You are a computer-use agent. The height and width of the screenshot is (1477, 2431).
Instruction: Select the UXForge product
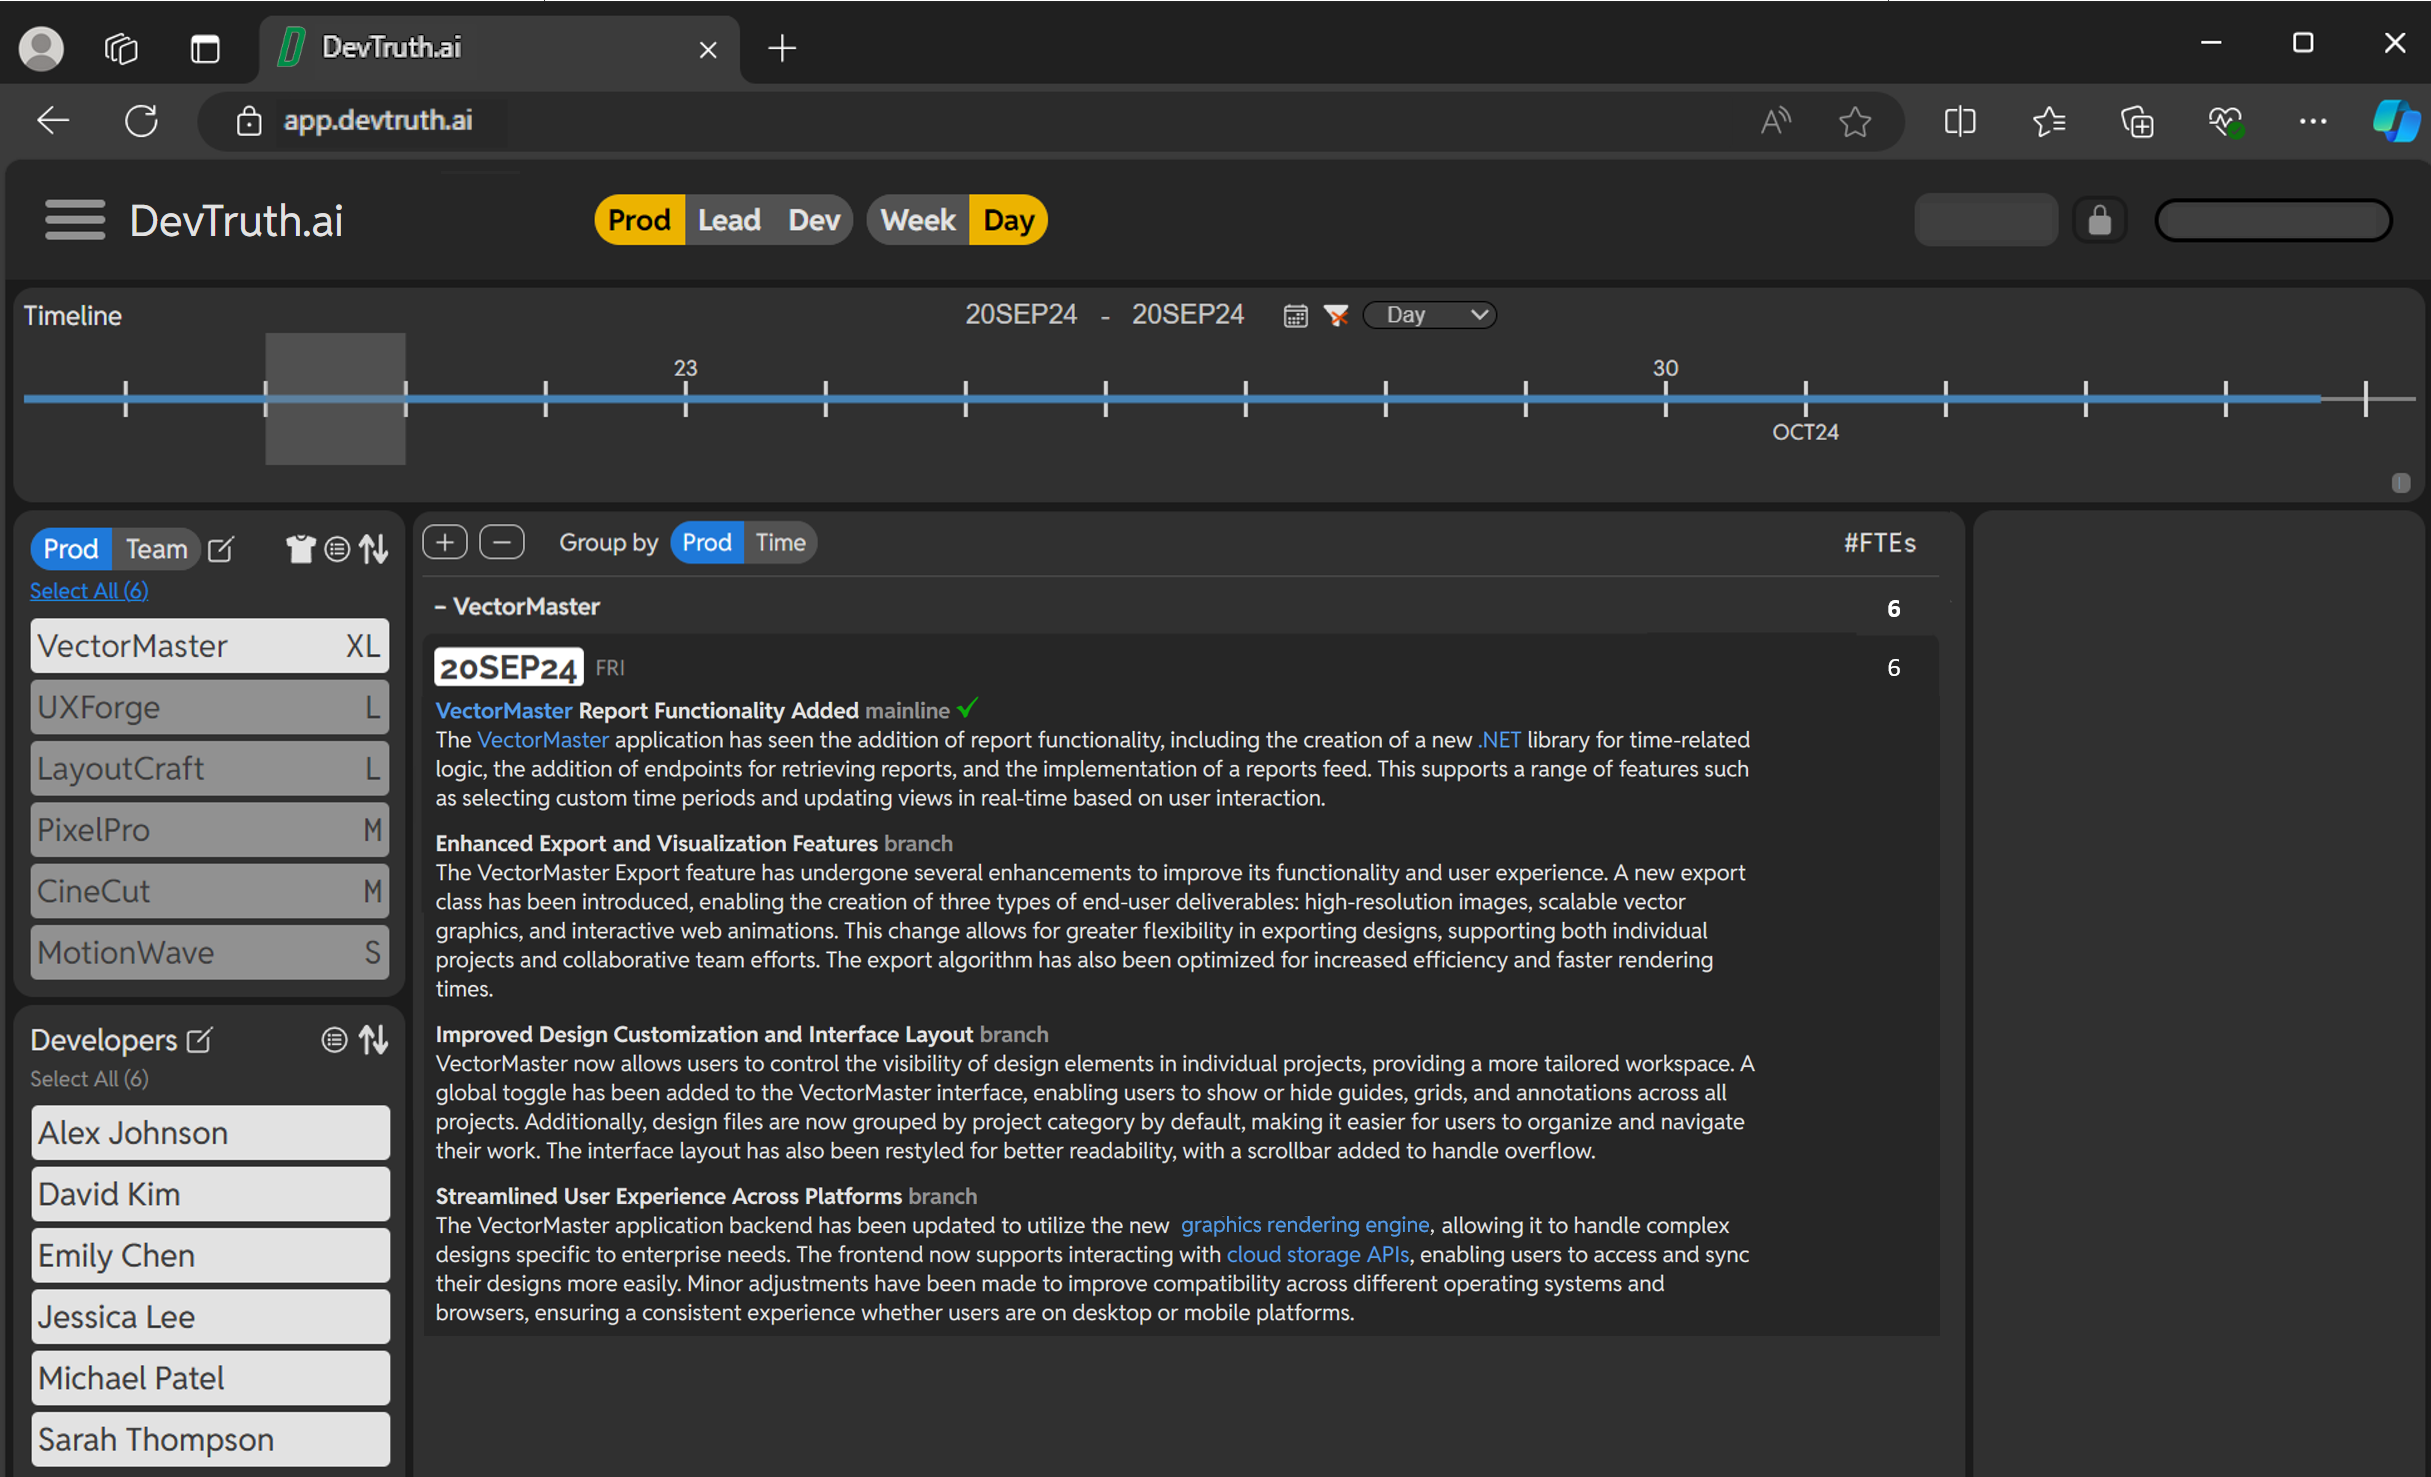point(210,707)
